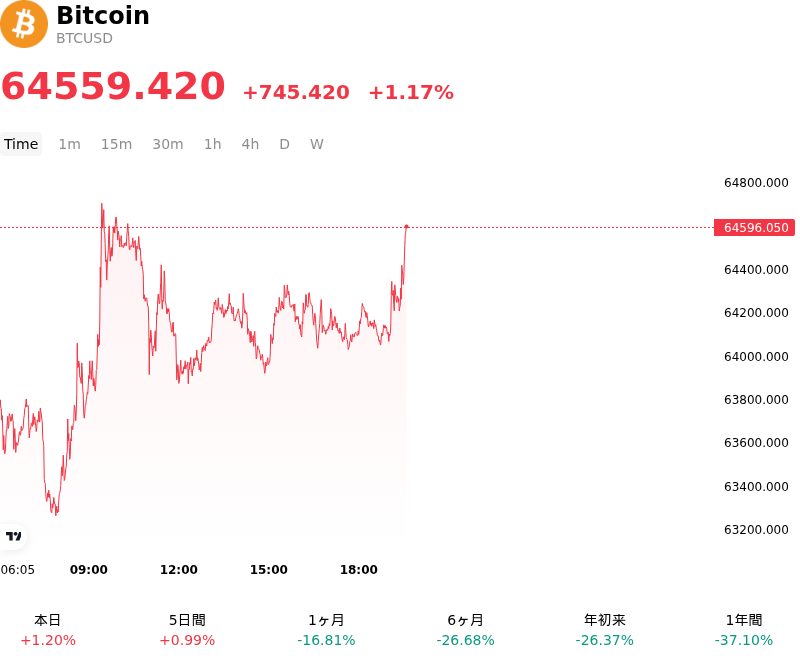Click the 12:00 marker on time axis
Image resolution: width=800 pixels, height=660 pixels.
179,570
